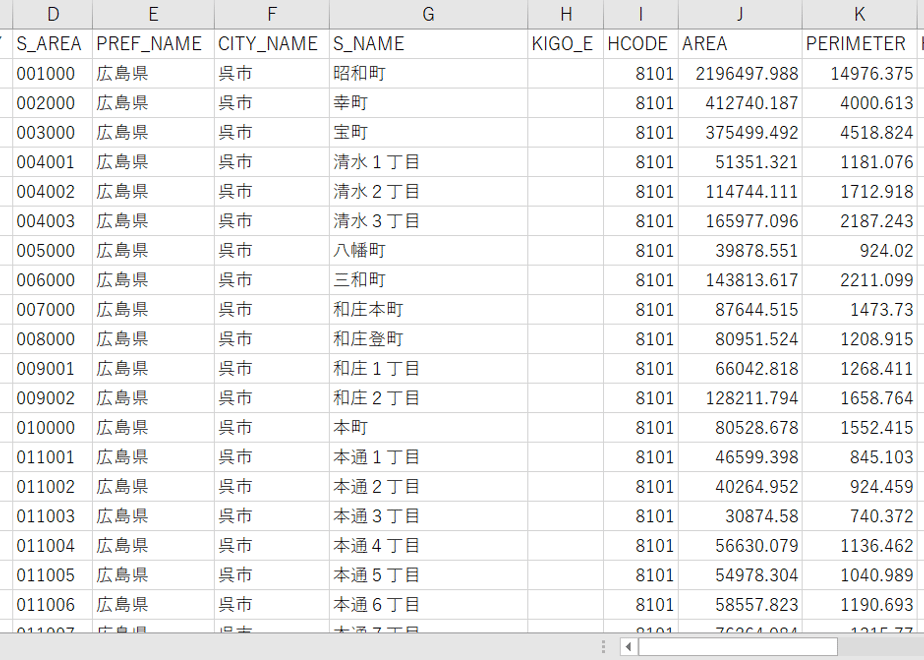Select HCODE 8101 in the 昭和町 row
The image size is (924, 660).
641,74
